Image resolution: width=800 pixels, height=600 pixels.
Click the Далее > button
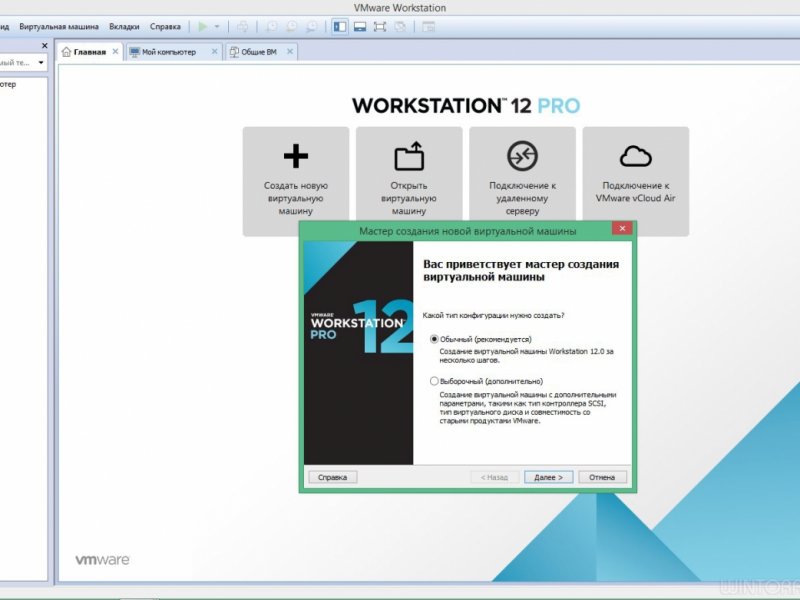[548, 477]
